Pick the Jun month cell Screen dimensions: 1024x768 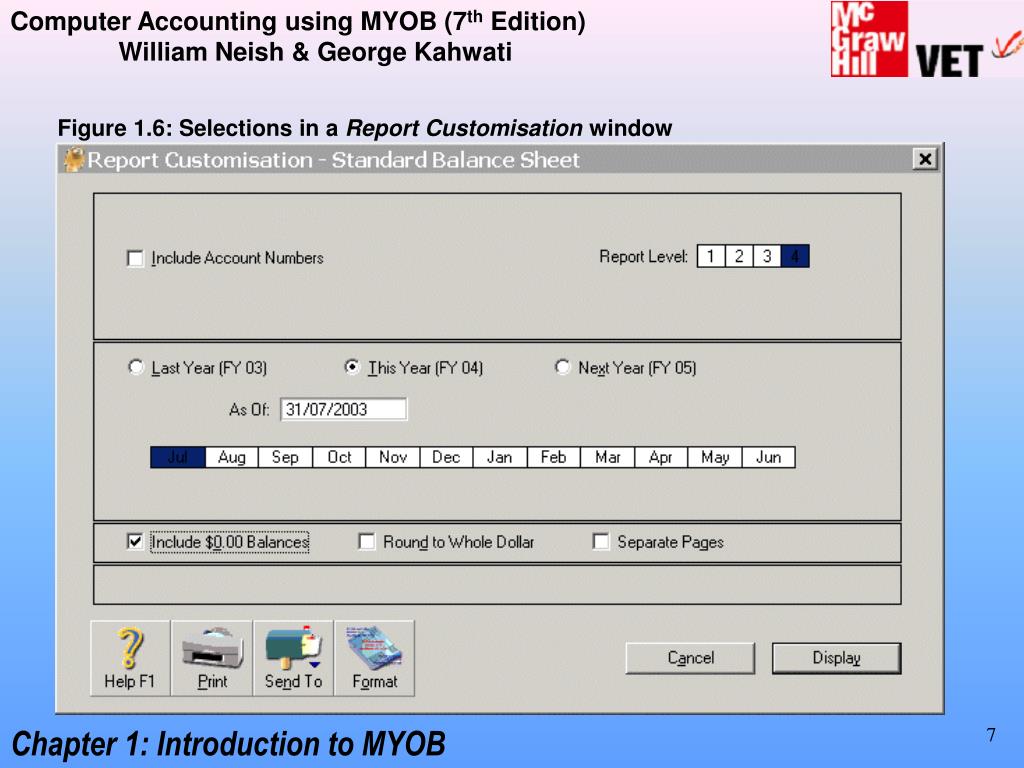click(x=769, y=457)
